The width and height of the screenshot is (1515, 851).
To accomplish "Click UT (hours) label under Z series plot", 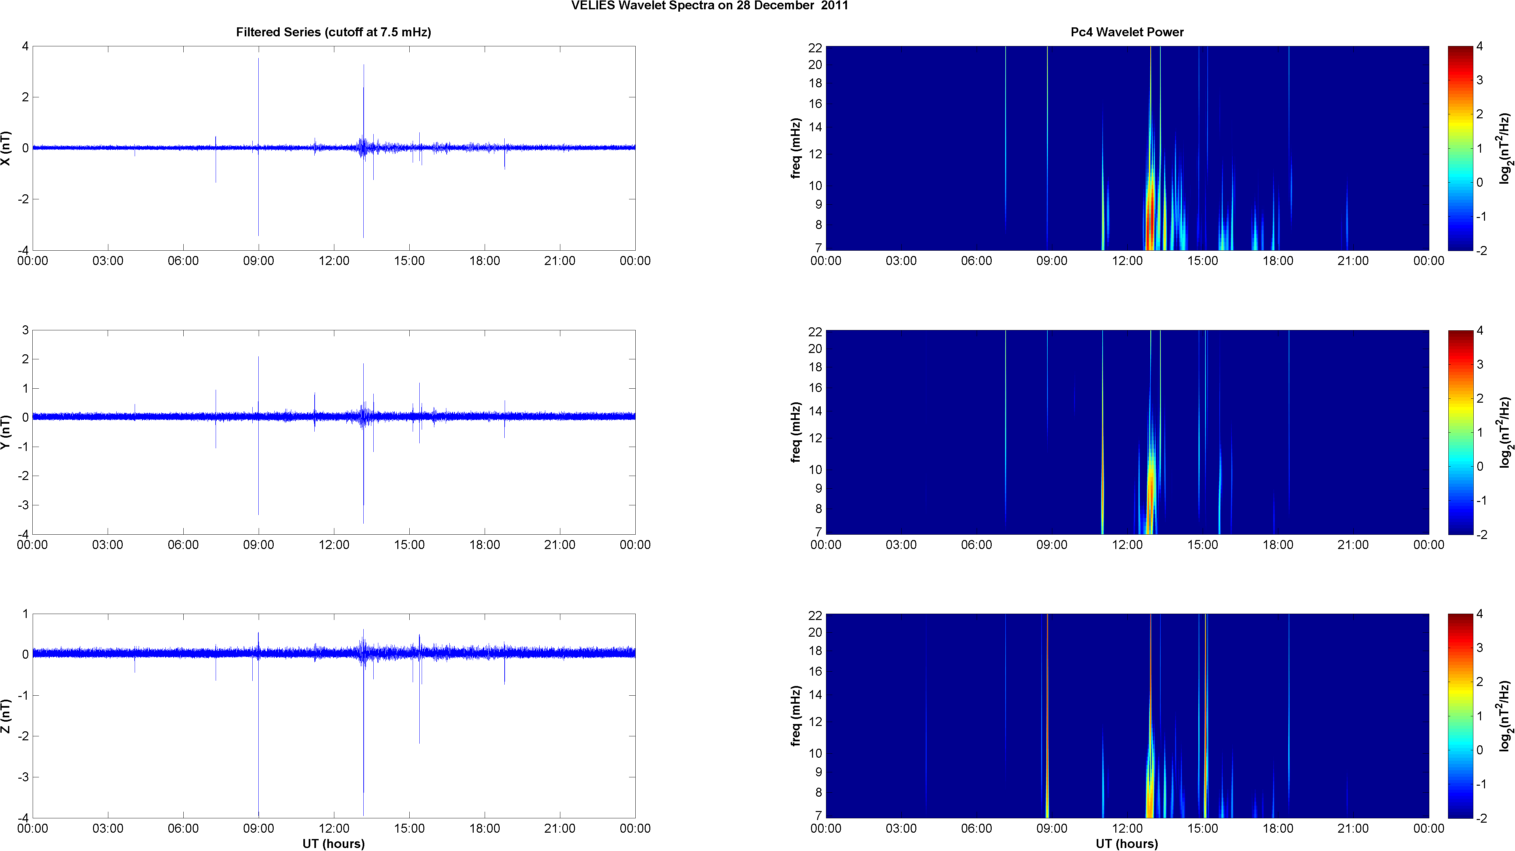I will pyautogui.click(x=333, y=843).
